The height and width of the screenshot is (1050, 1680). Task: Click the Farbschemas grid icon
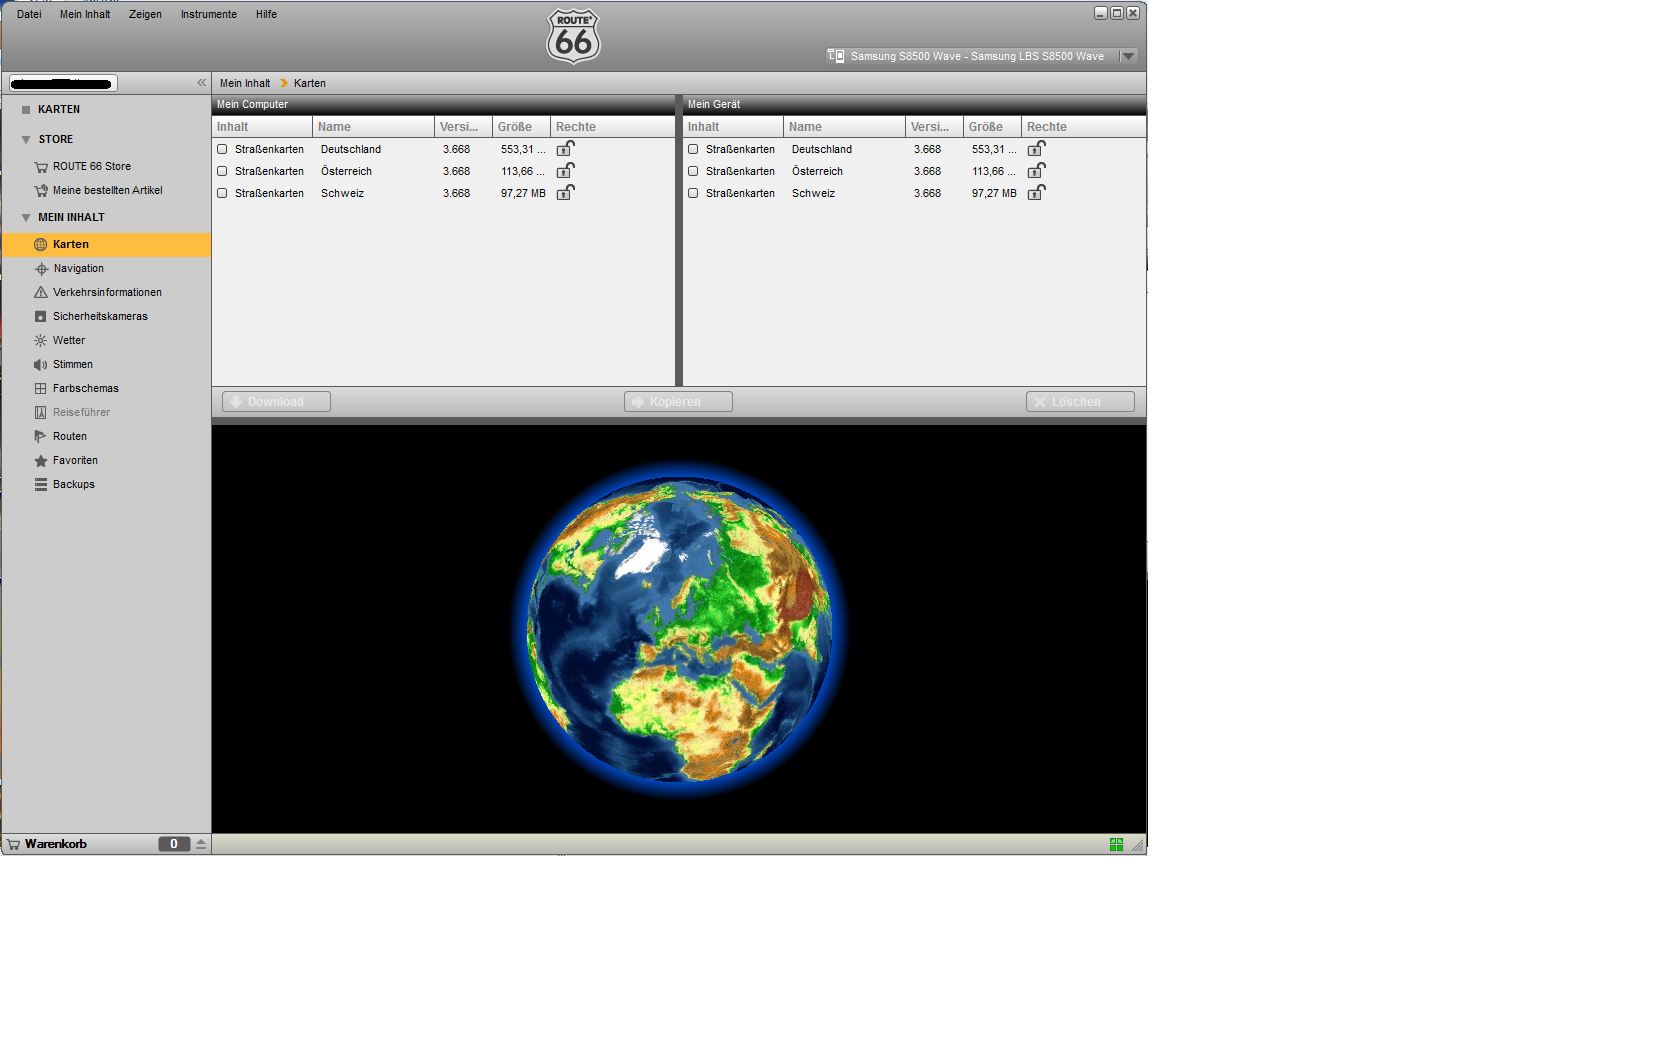tap(41, 389)
